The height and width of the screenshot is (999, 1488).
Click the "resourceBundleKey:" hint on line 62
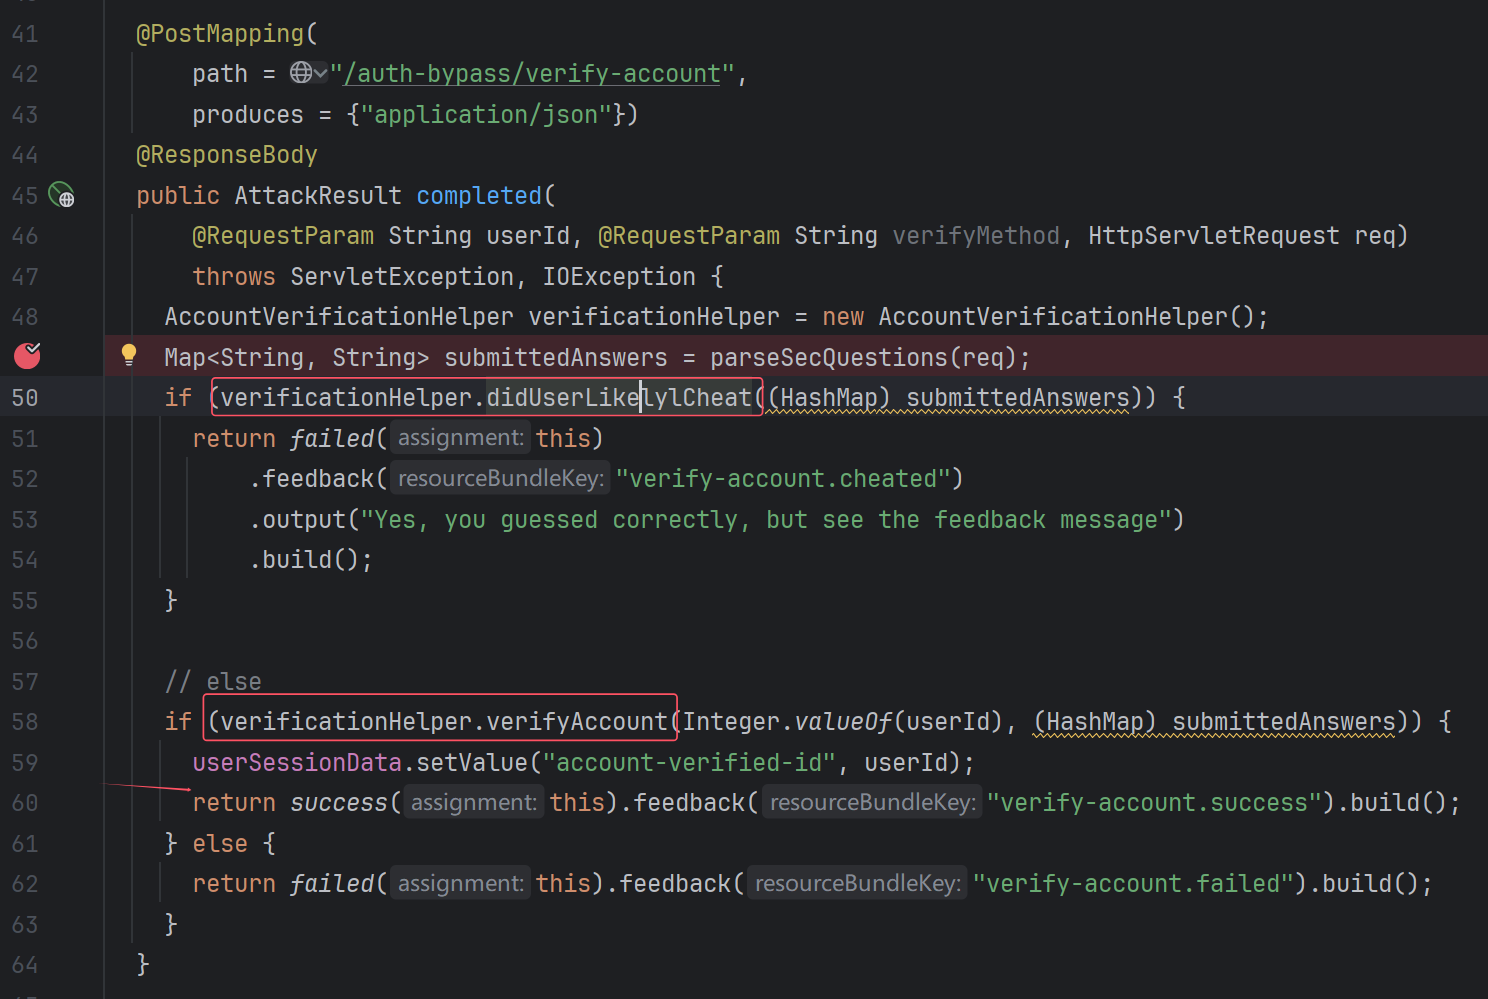coord(857,884)
